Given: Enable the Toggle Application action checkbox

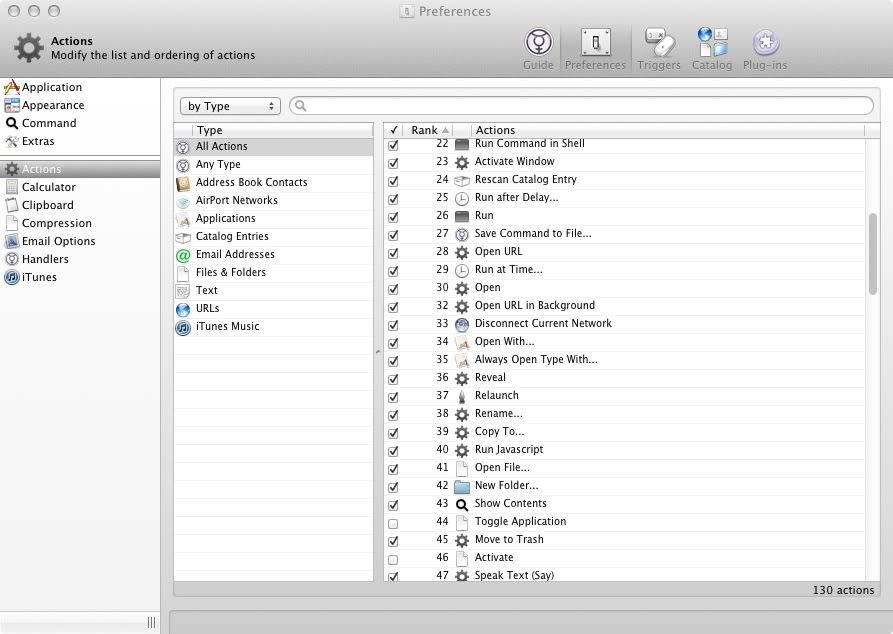Looking at the screenshot, I should point(393,523).
